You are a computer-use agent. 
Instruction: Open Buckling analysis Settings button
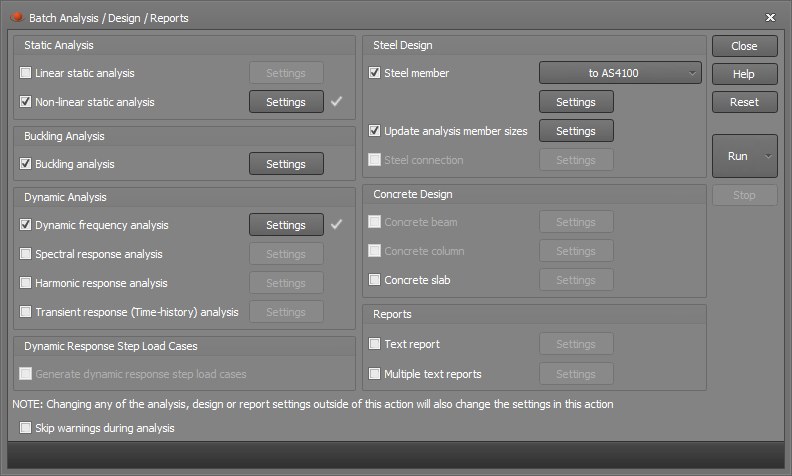tap(286, 164)
